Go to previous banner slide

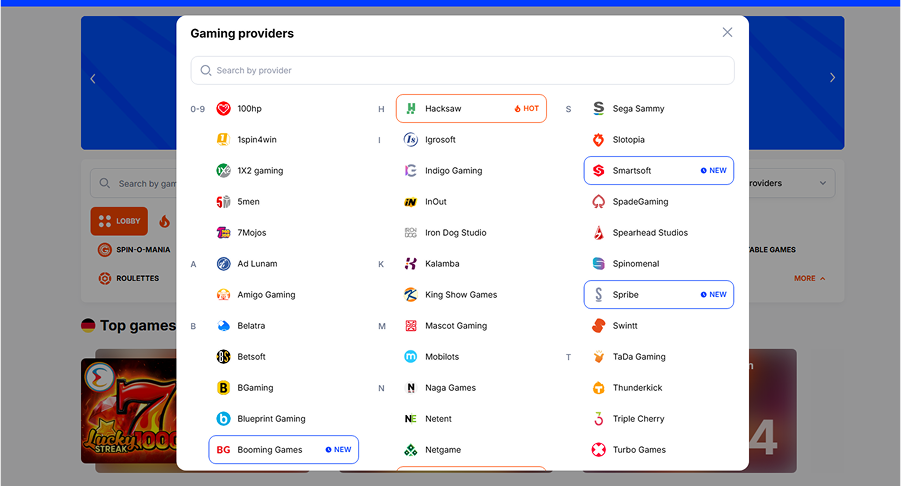point(93,79)
